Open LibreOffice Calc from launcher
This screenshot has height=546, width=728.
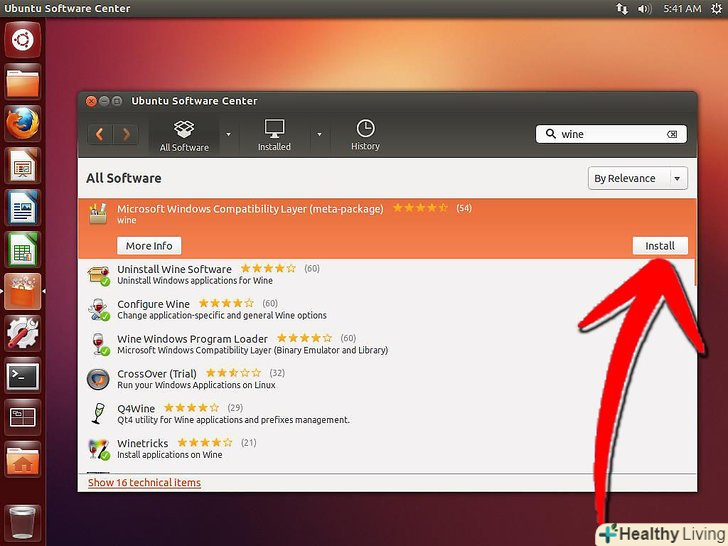(x=22, y=249)
